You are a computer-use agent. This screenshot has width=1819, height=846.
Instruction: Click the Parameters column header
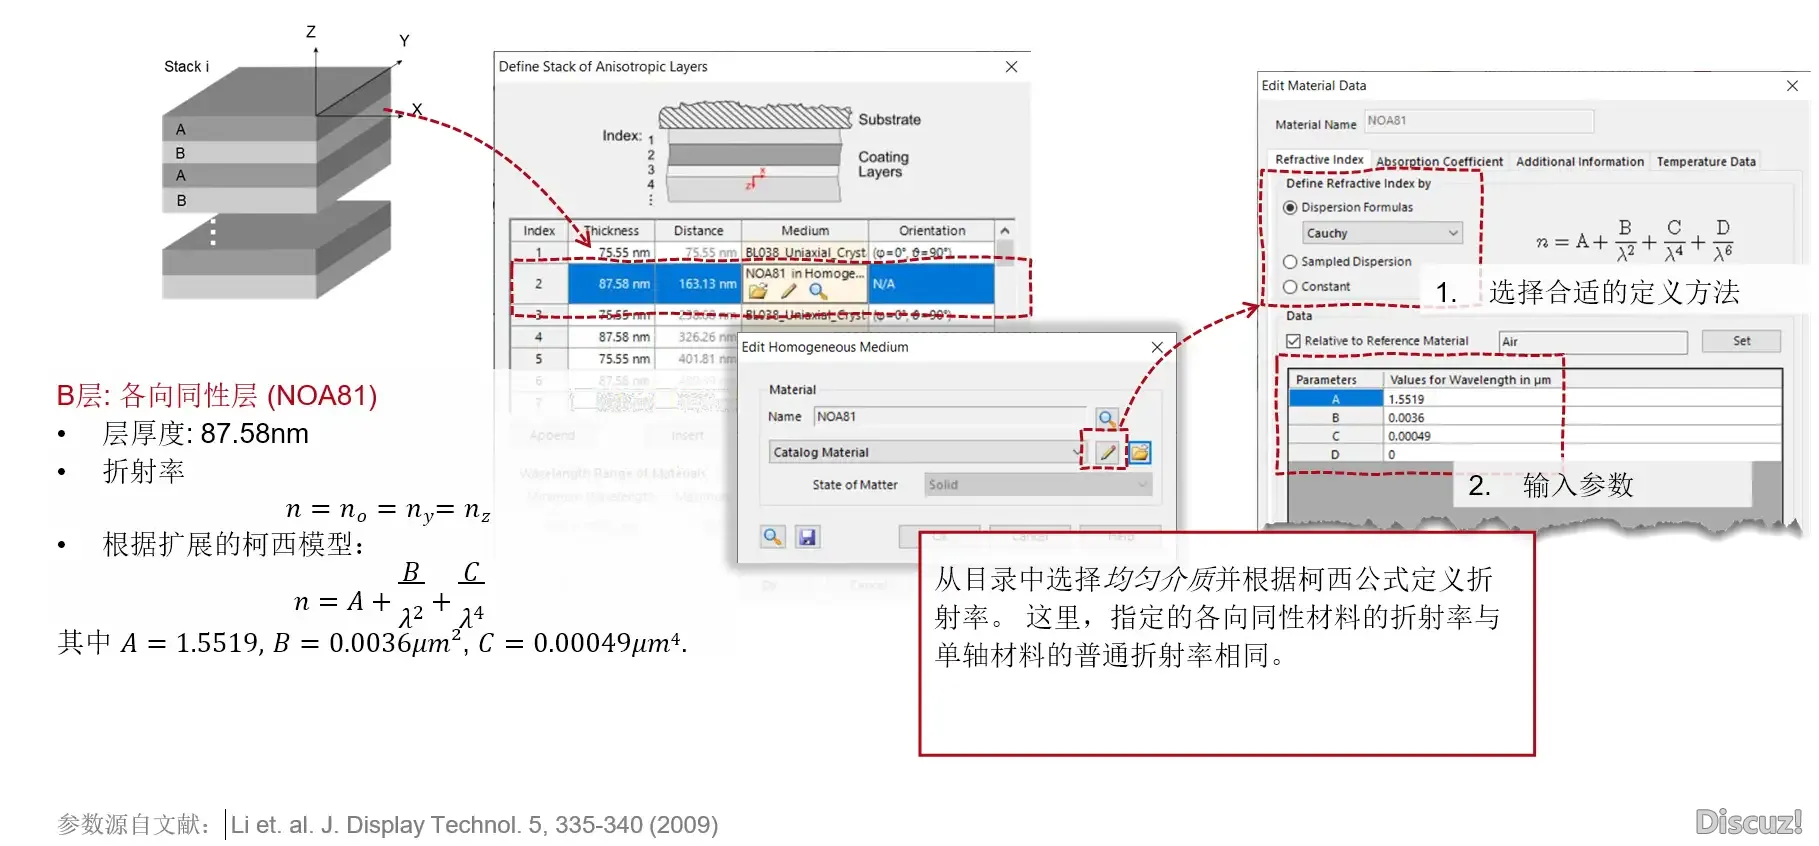pos(1335,380)
